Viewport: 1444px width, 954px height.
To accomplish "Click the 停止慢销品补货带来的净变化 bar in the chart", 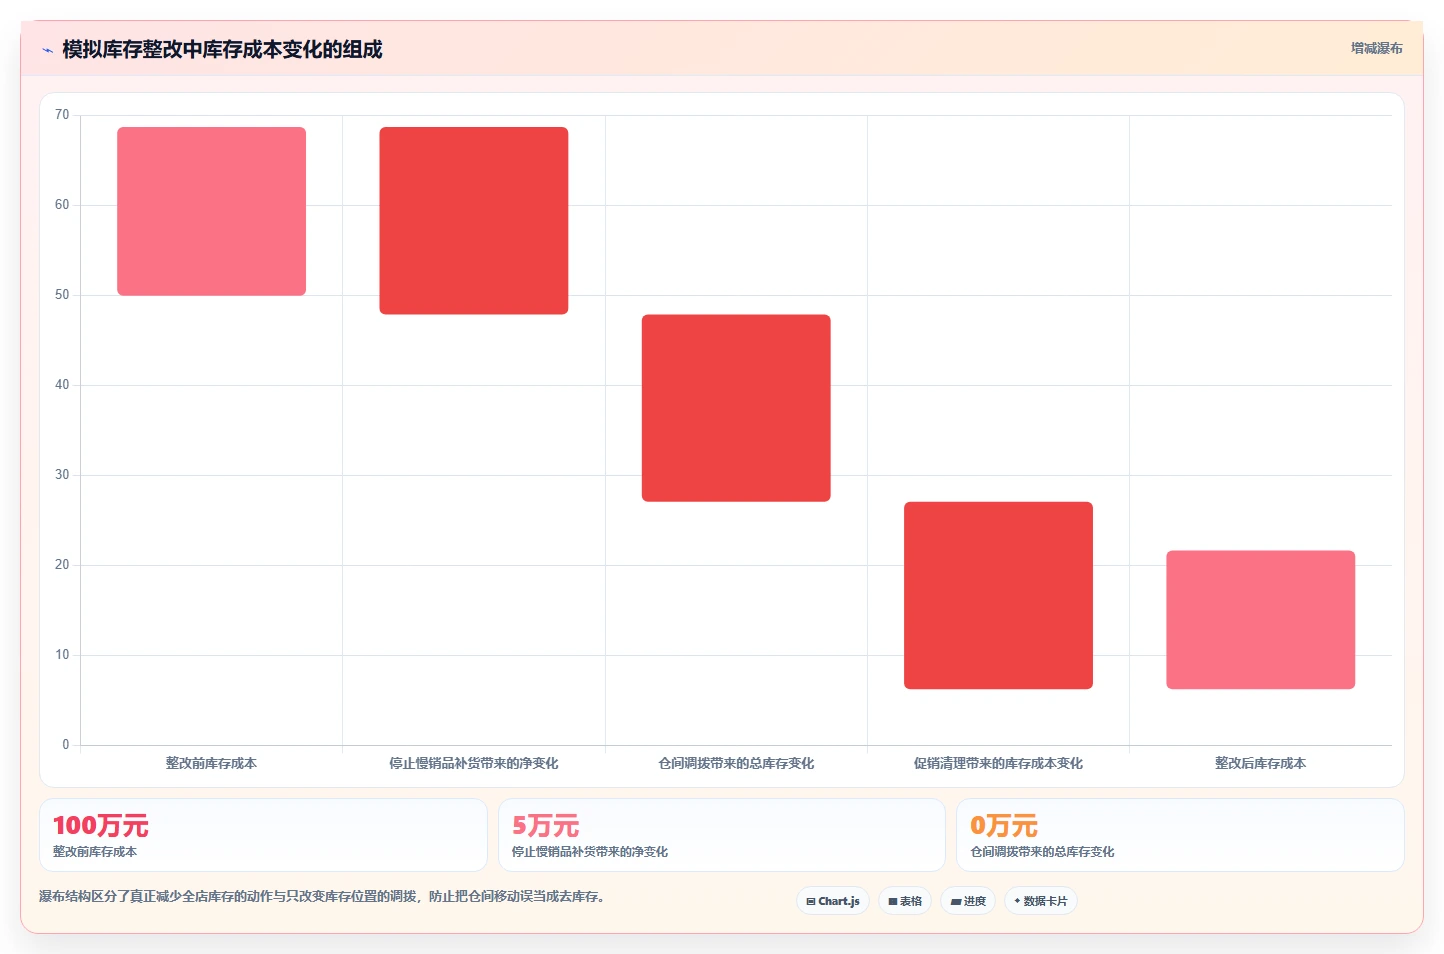I will point(474,221).
